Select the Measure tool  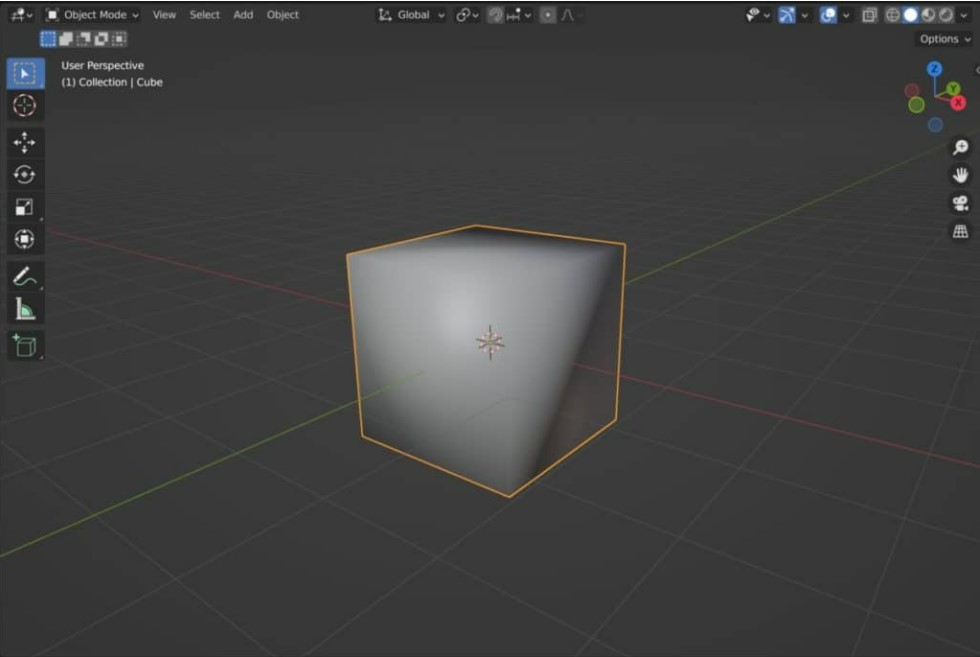coord(25,310)
